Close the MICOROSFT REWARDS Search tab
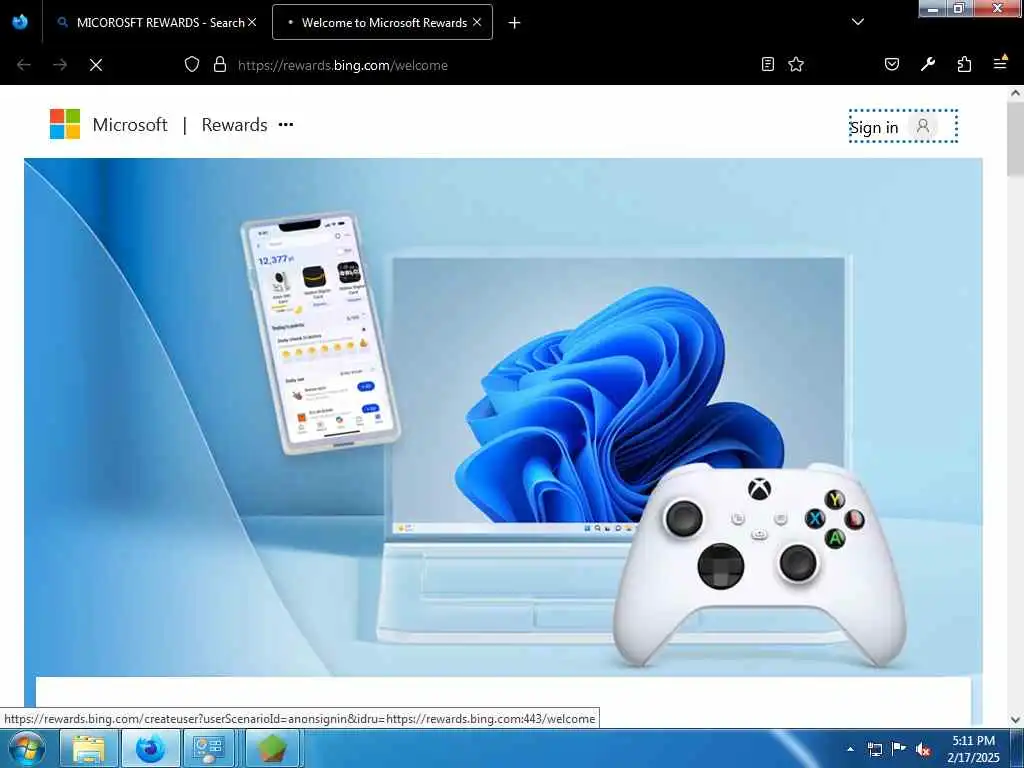1024x768 pixels. tap(252, 22)
